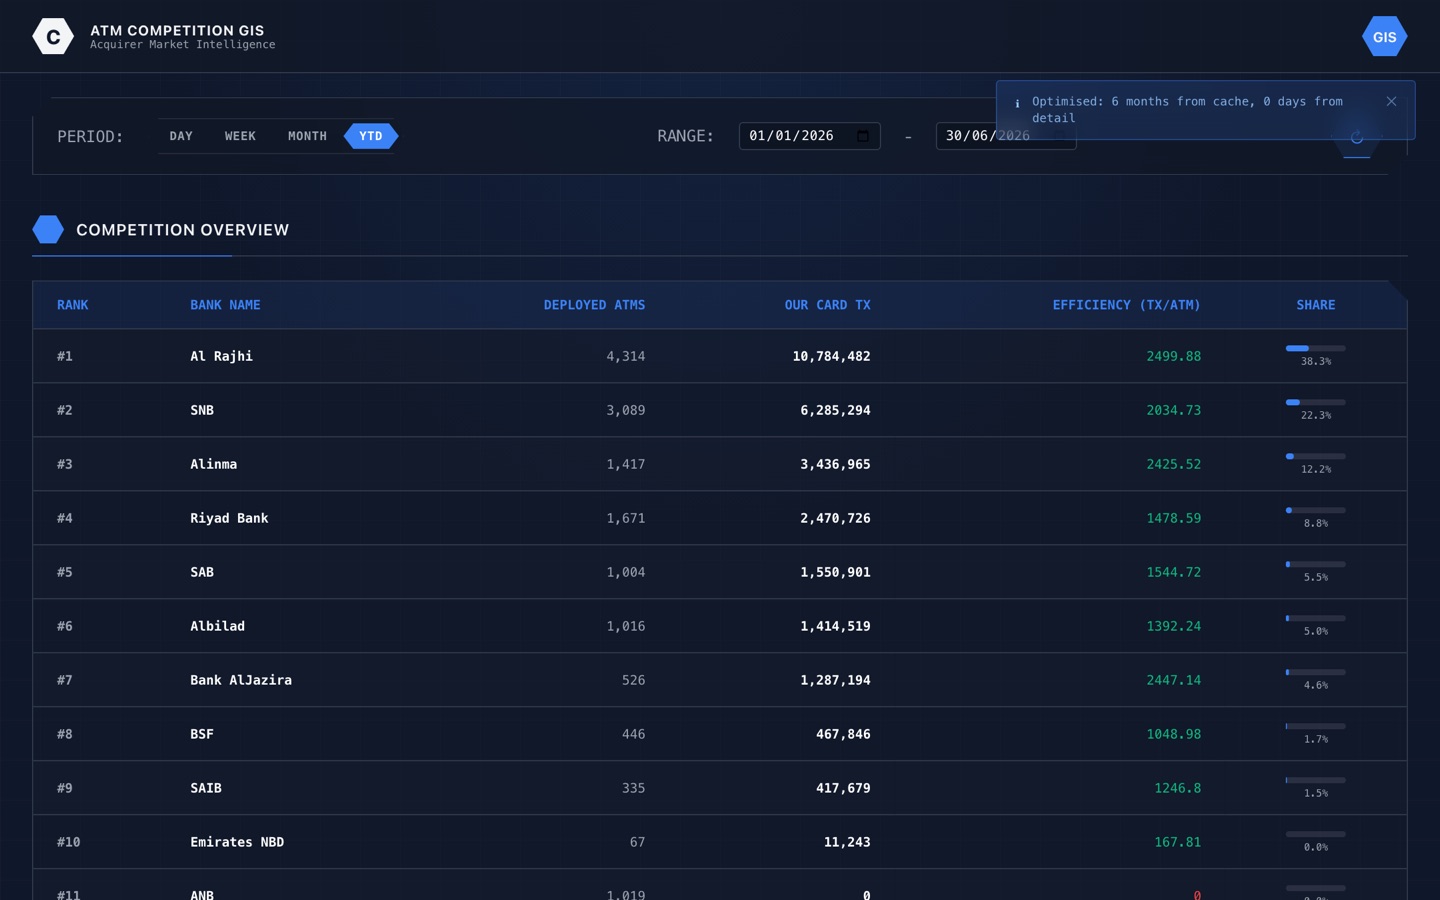This screenshot has height=900, width=1440.
Task: Click card TX value 3,436,965
Action: point(835,464)
